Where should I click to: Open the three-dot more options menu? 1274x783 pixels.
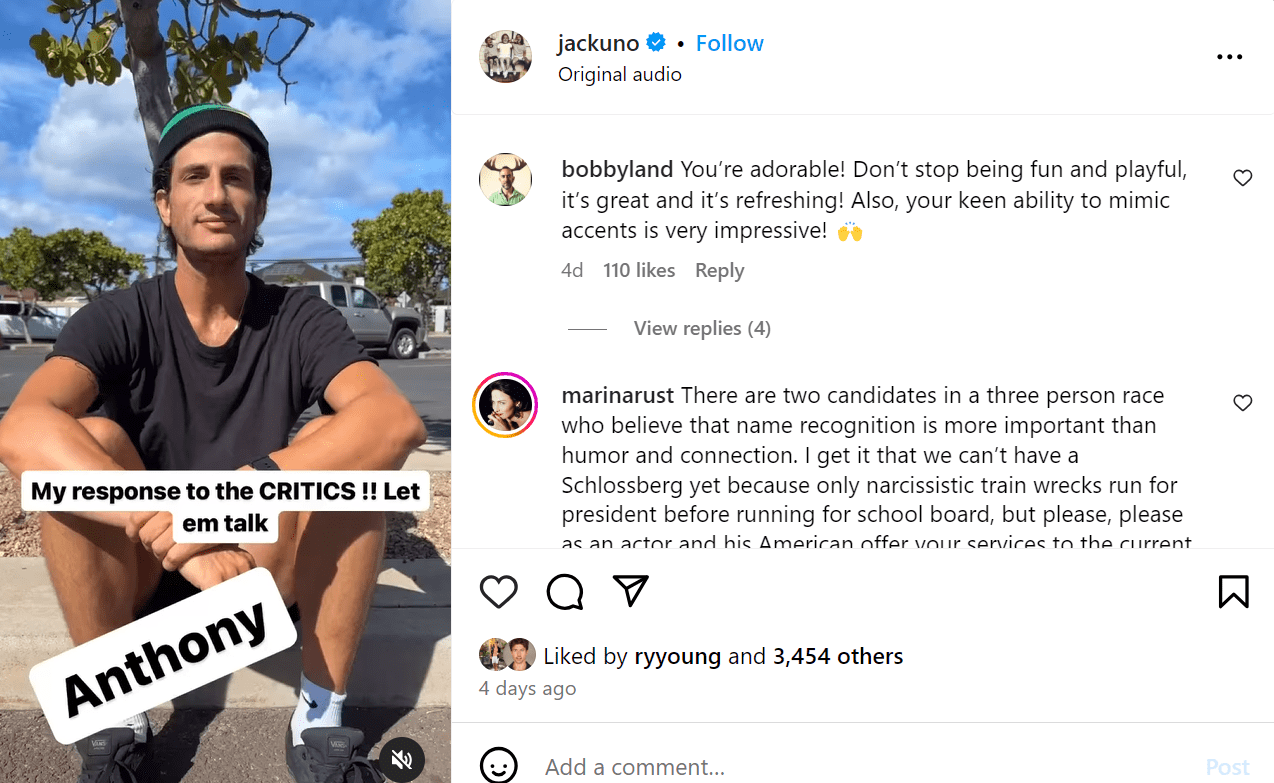[1229, 57]
